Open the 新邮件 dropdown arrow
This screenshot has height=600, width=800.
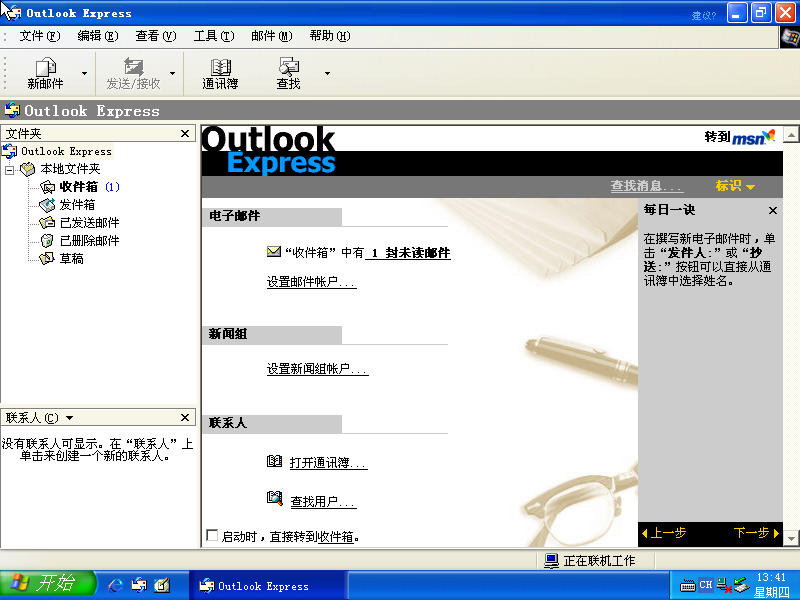pos(85,73)
